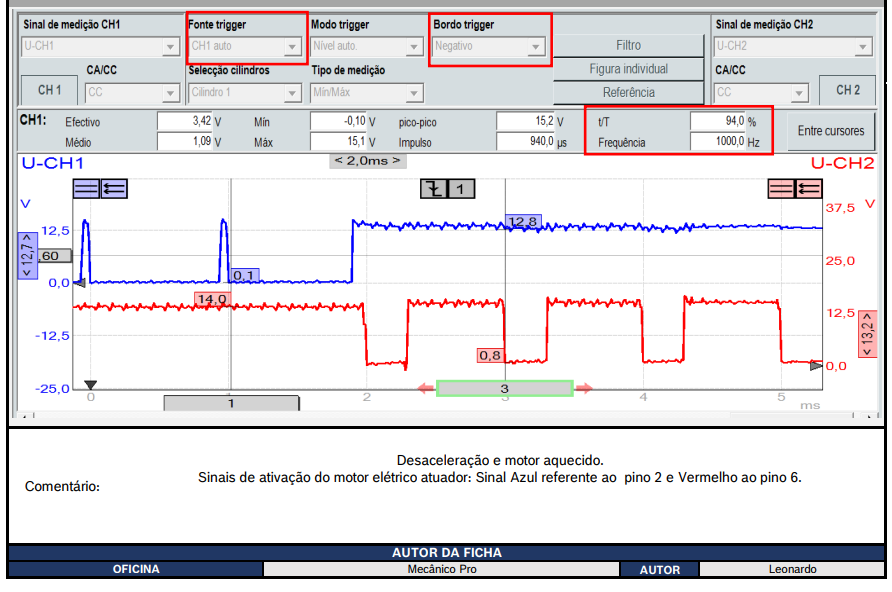Click the green cursor 3 slider handle
This screenshot has height=592, width=892.
point(504,388)
